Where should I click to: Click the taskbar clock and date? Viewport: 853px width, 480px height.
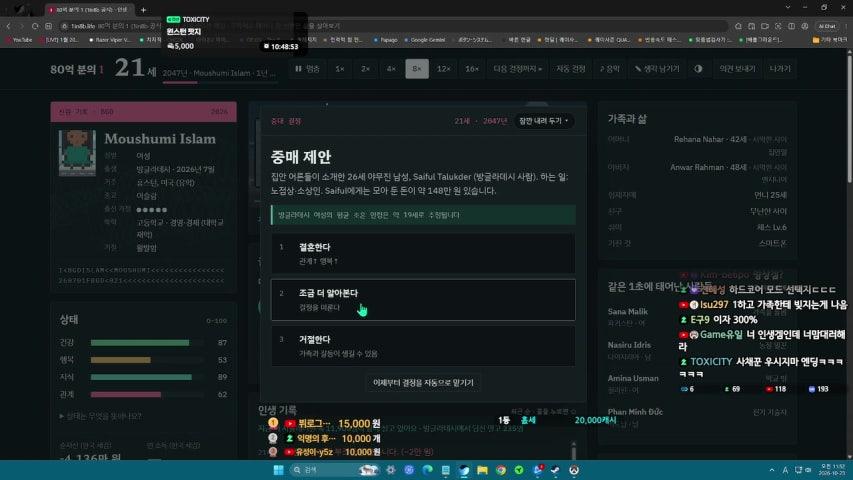click(x=832, y=470)
